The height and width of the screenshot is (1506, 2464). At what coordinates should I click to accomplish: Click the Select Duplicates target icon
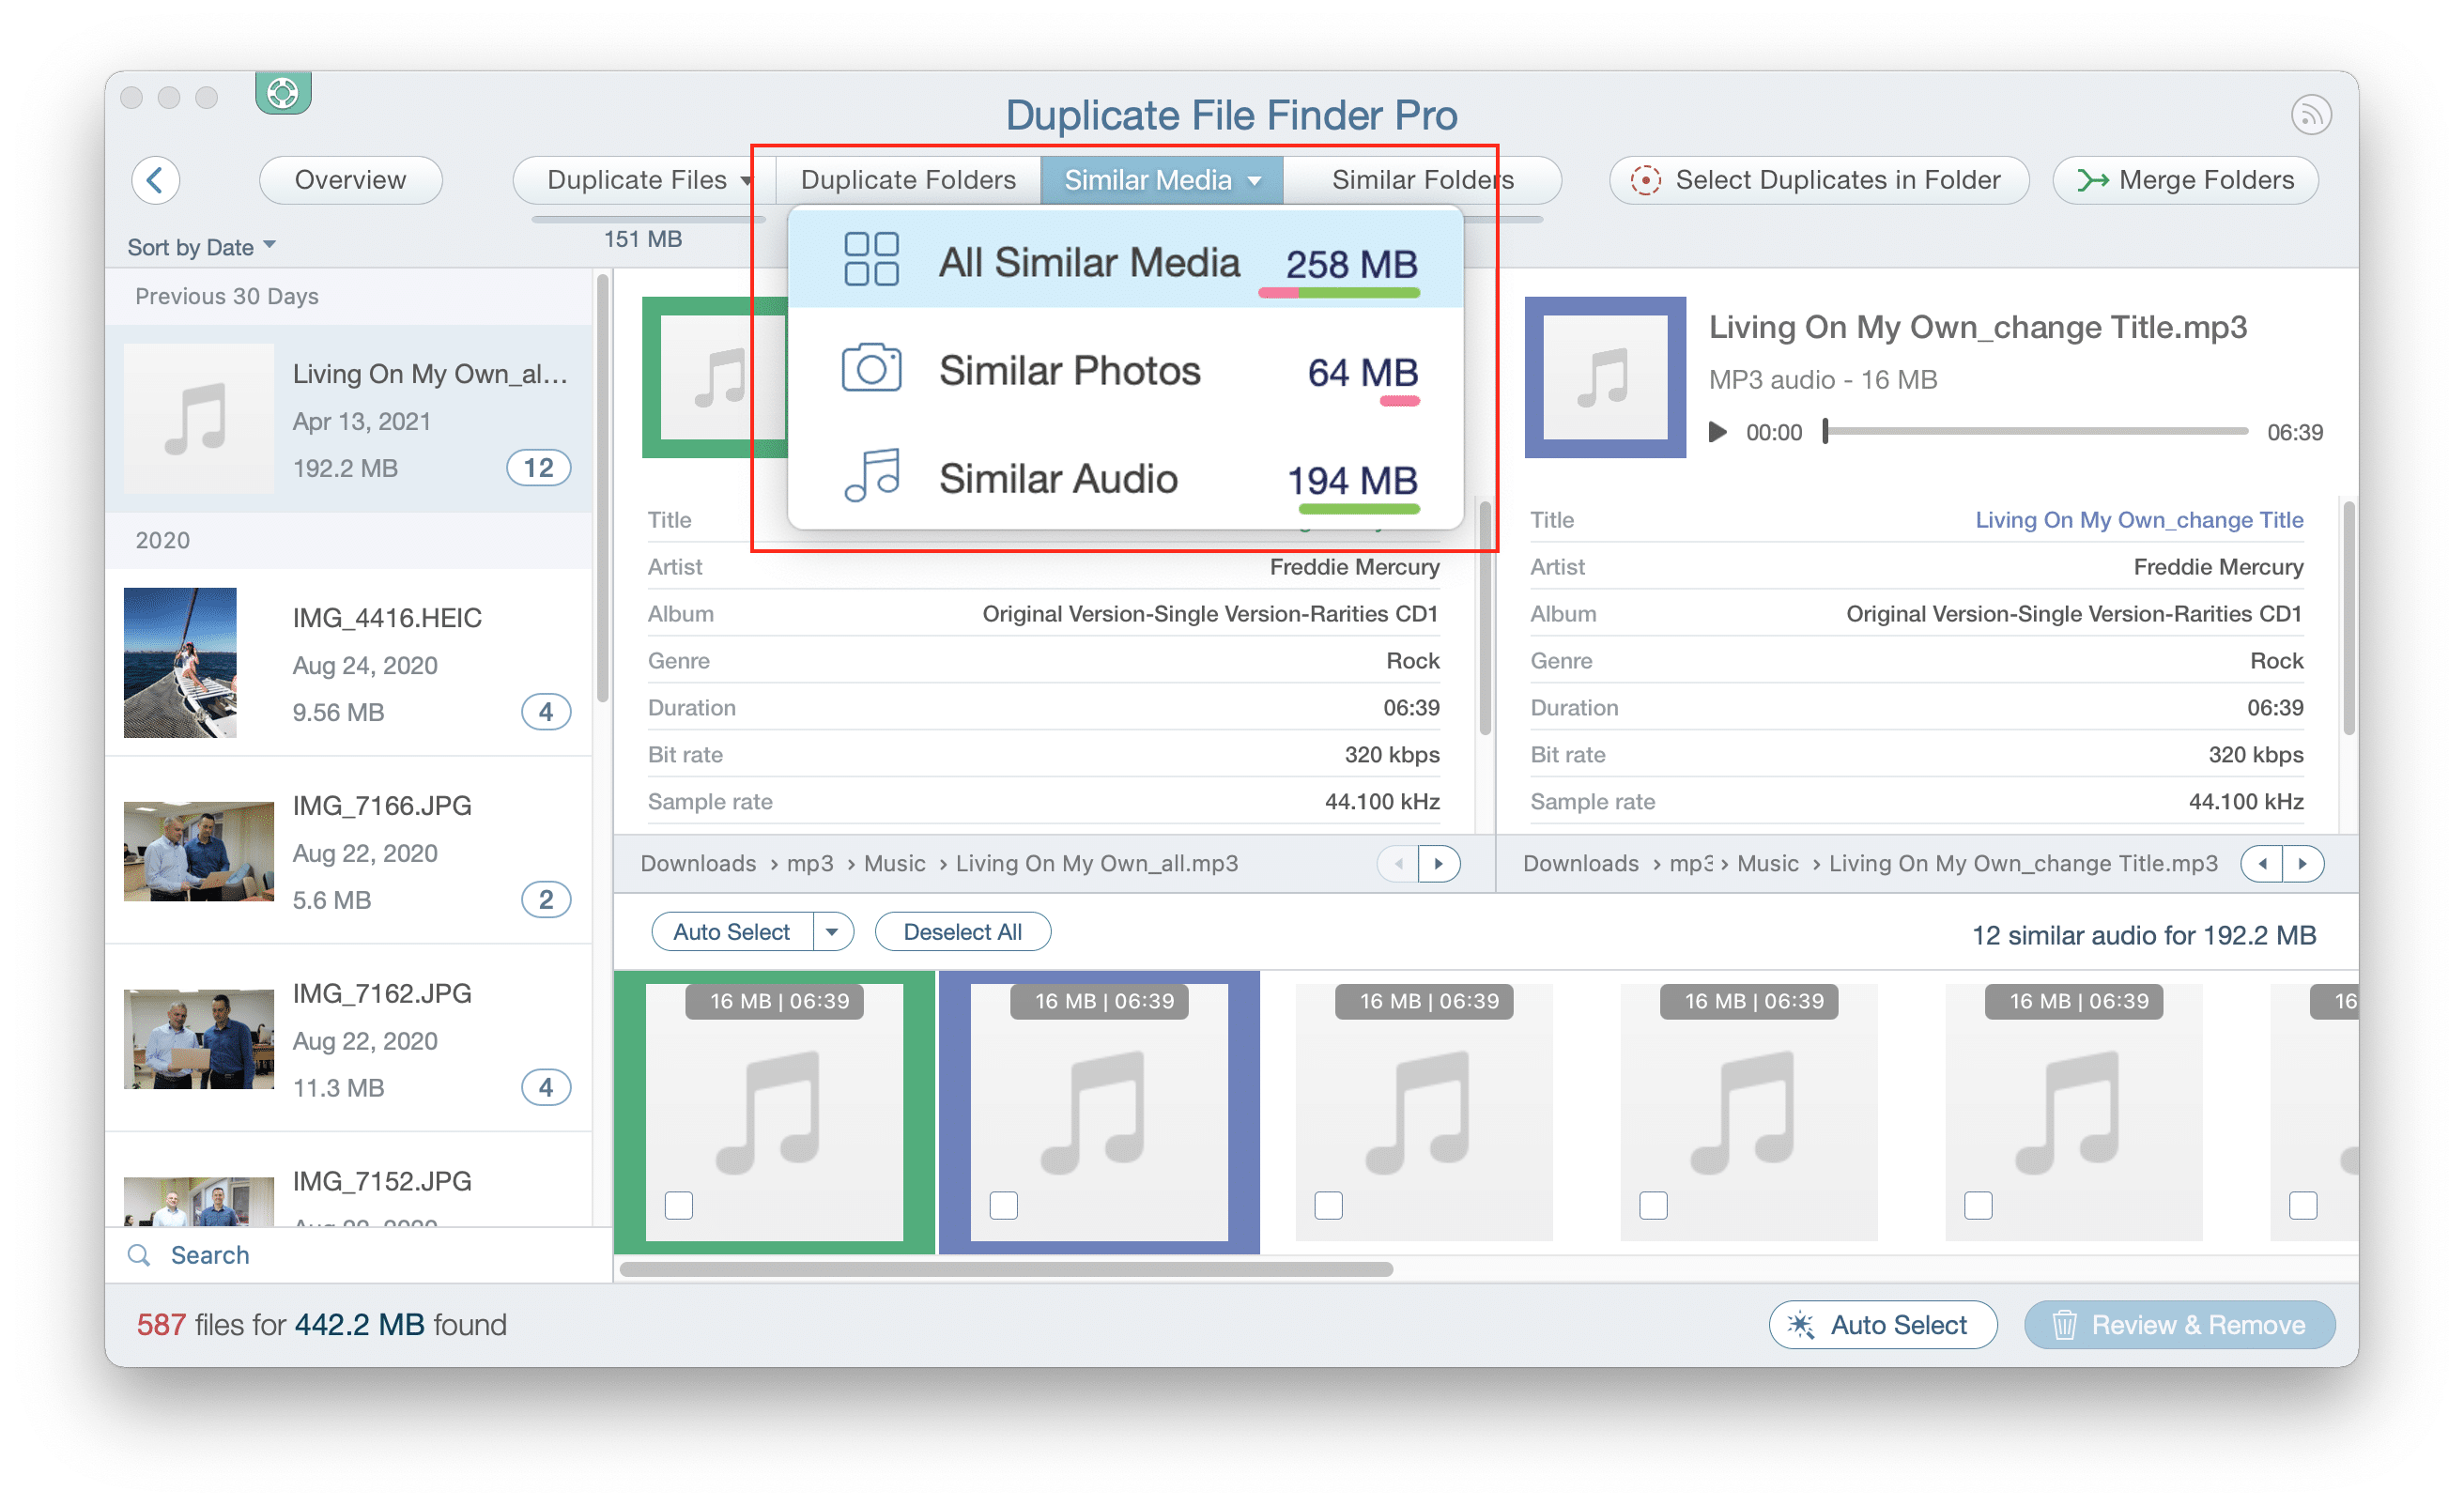tap(1645, 180)
